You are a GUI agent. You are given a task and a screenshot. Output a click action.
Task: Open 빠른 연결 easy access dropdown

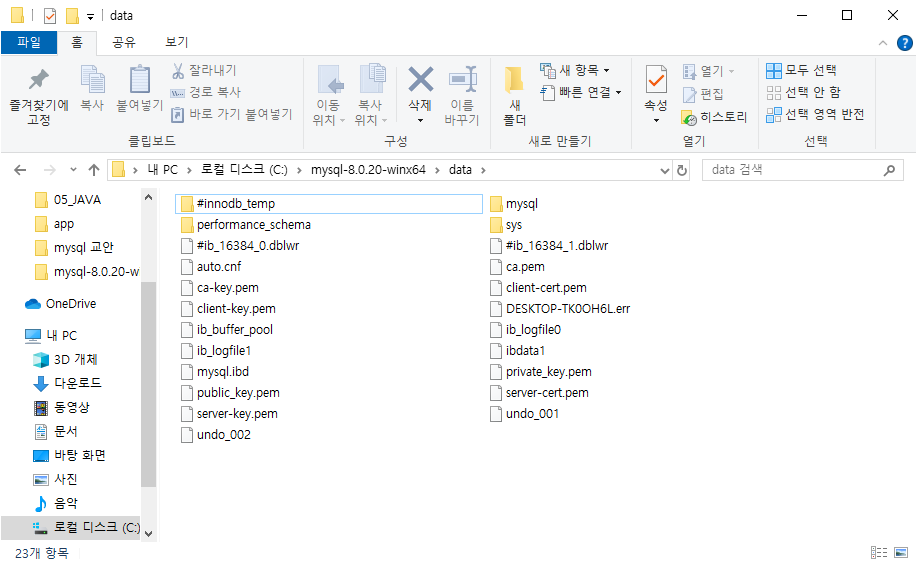click(x=580, y=92)
